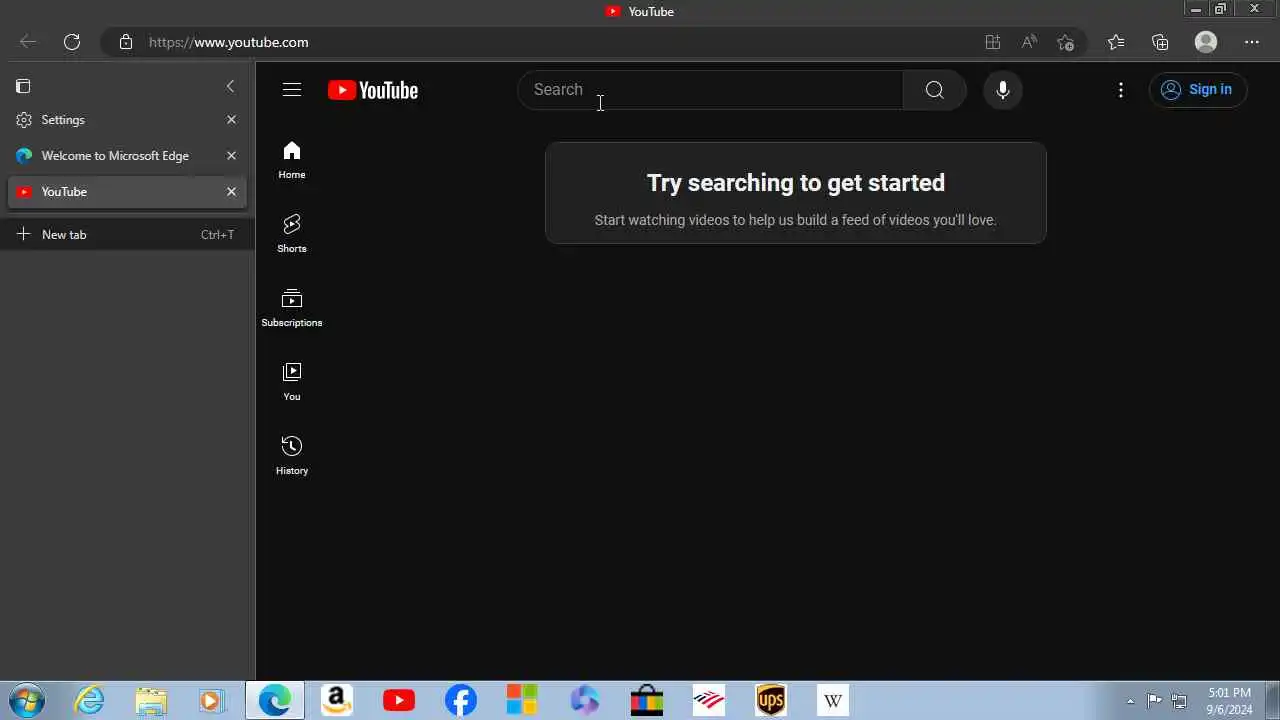Click the Microsoft Edge taskbar icon

click(x=275, y=700)
